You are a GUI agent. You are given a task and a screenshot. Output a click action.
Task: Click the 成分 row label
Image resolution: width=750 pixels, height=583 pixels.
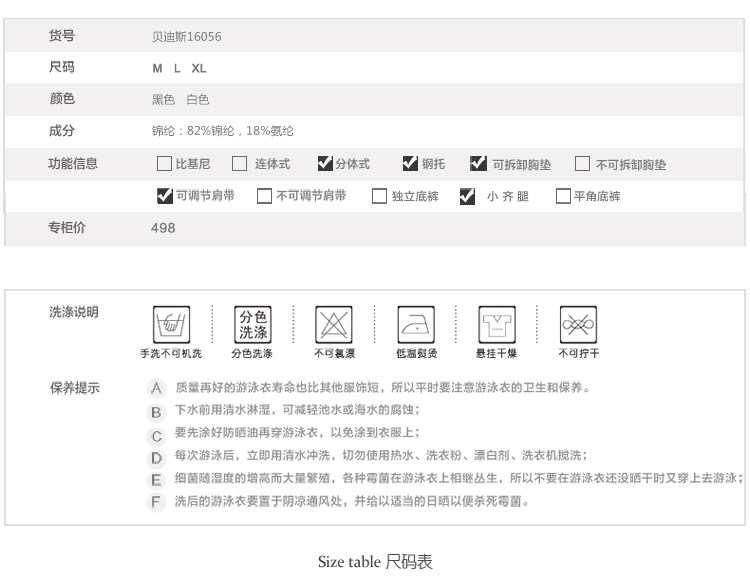(62, 130)
